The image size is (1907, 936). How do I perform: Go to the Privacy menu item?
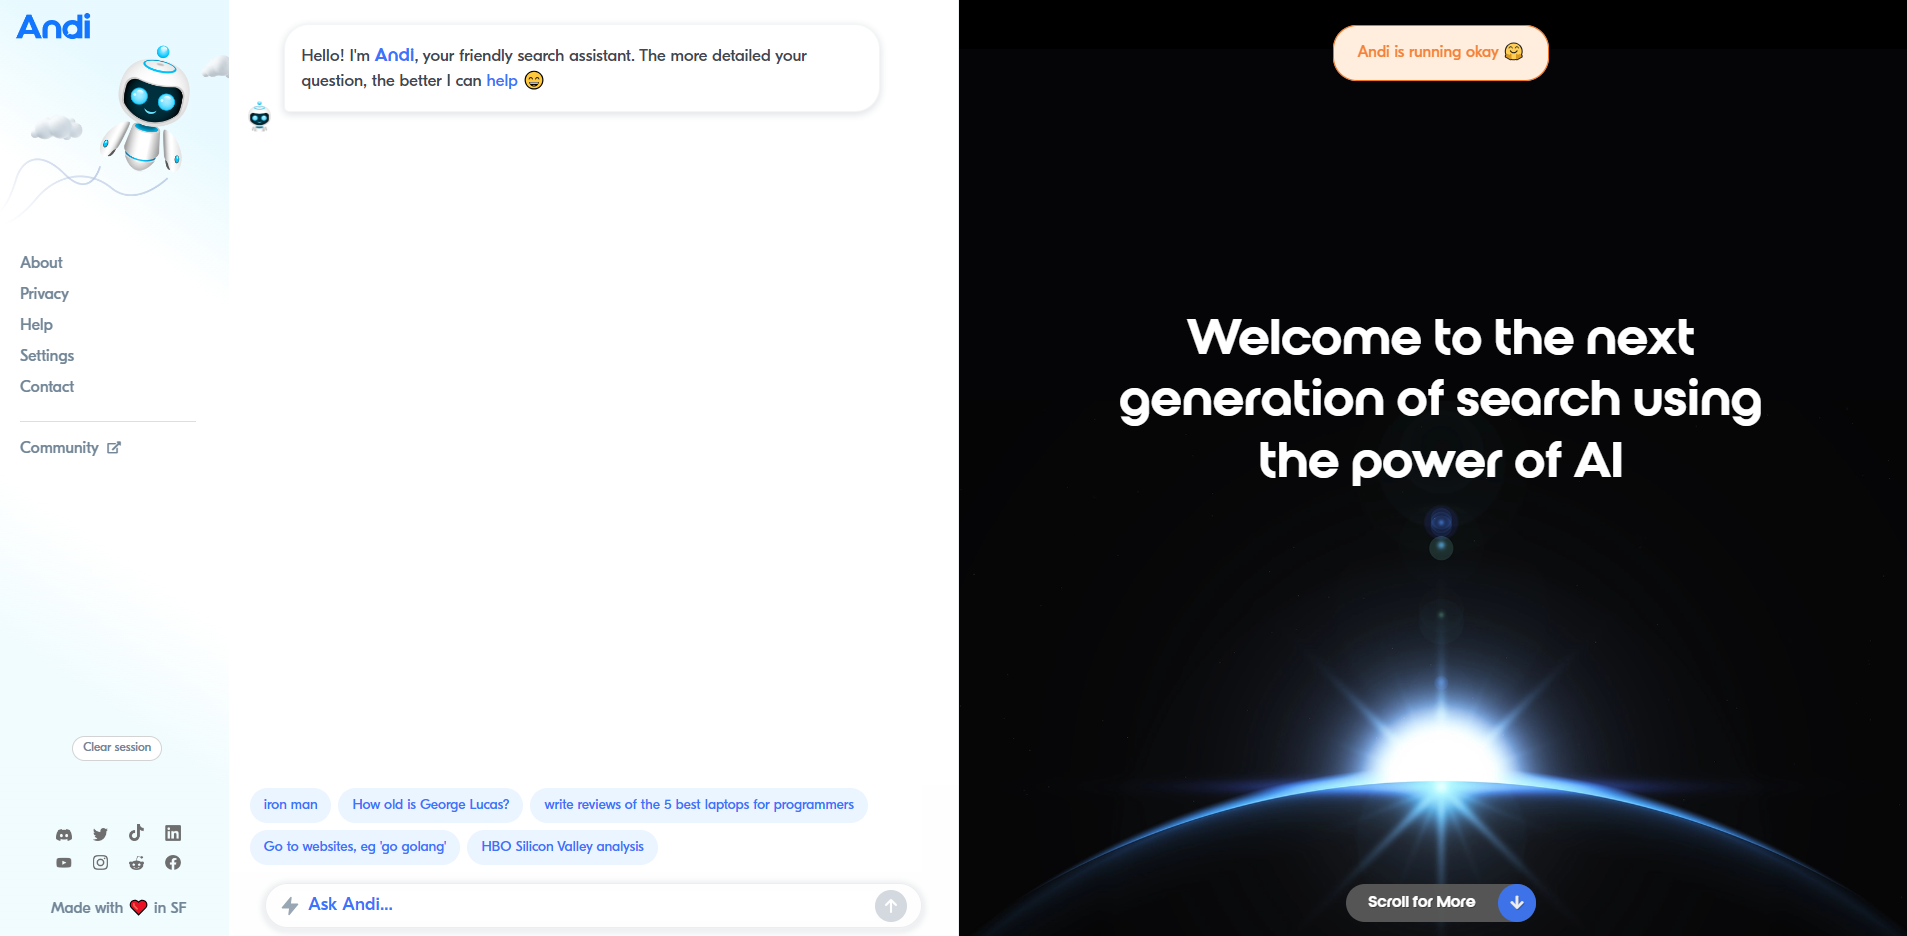coord(44,294)
